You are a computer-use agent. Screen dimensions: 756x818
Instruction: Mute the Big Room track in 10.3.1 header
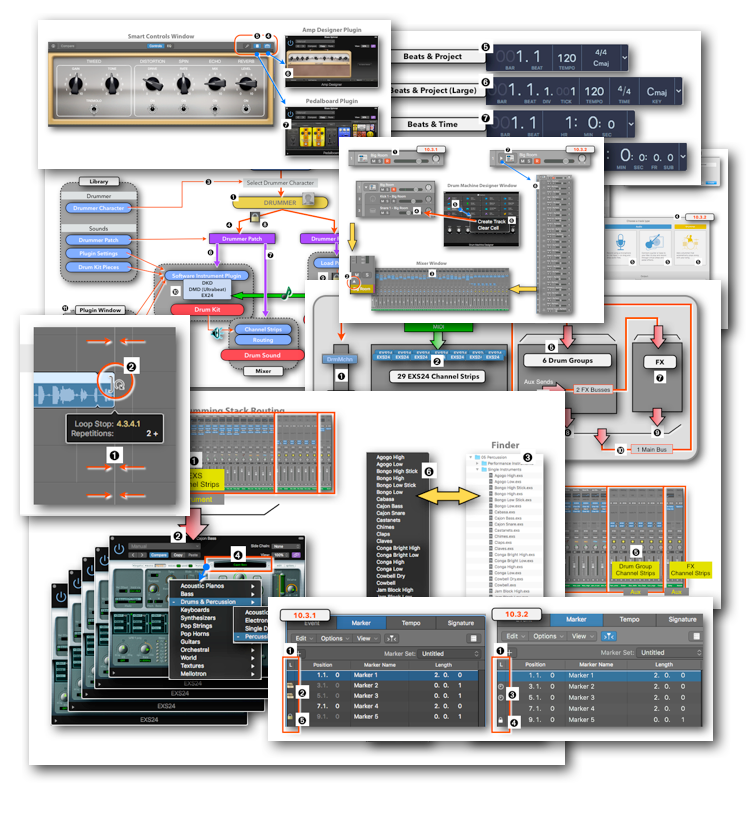click(374, 161)
